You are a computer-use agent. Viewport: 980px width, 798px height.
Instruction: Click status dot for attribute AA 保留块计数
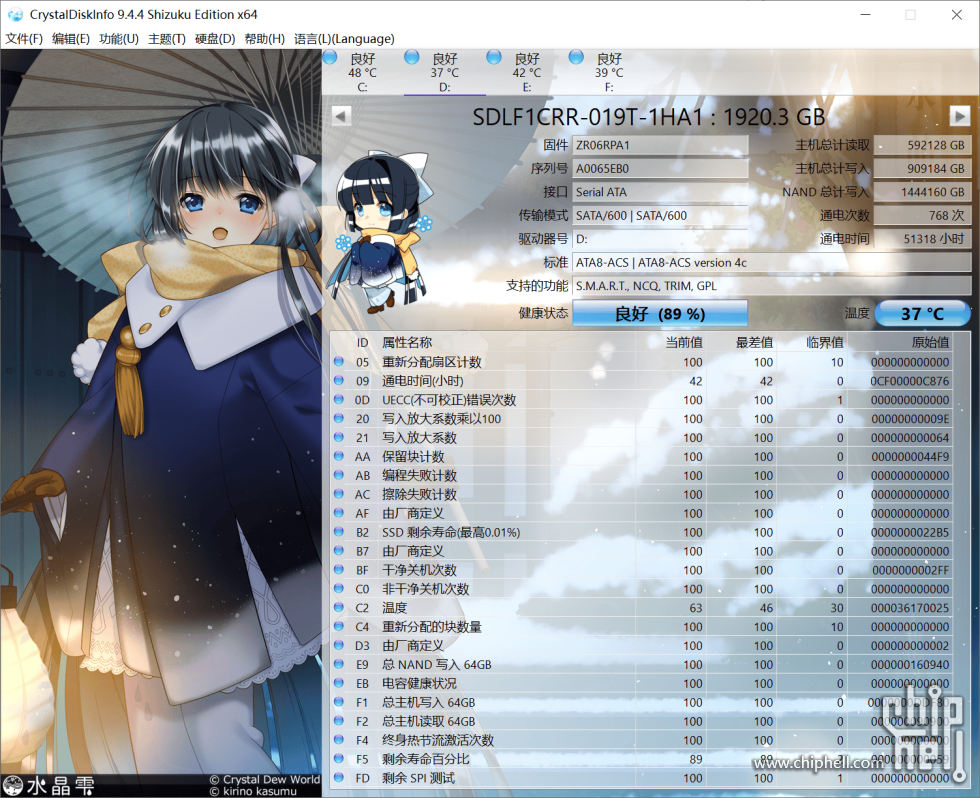pyautogui.click(x=339, y=456)
